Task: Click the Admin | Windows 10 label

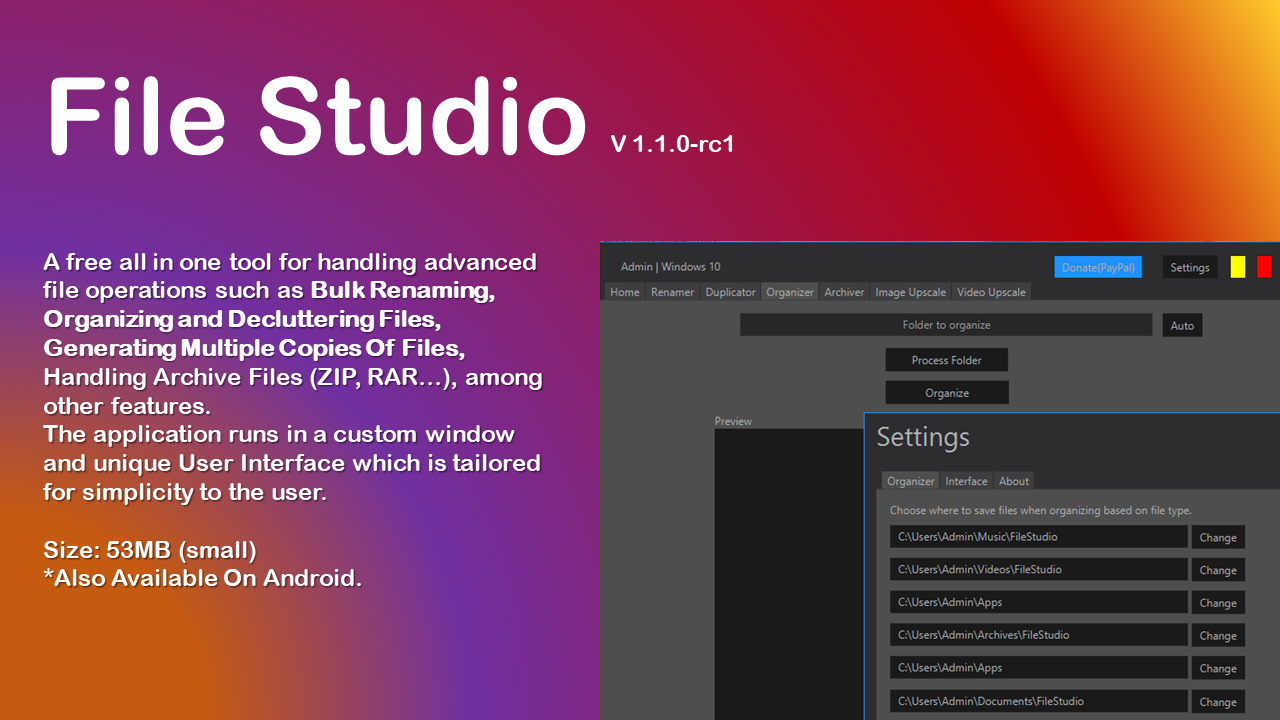Action: [x=670, y=267]
